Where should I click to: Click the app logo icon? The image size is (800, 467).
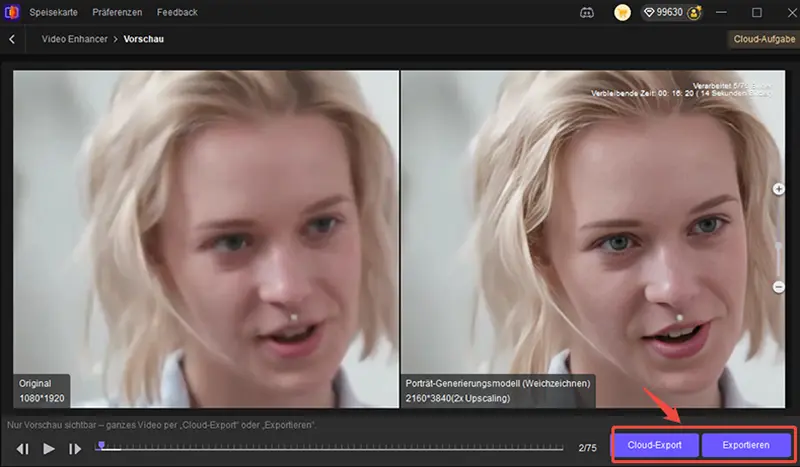coord(11,12)
